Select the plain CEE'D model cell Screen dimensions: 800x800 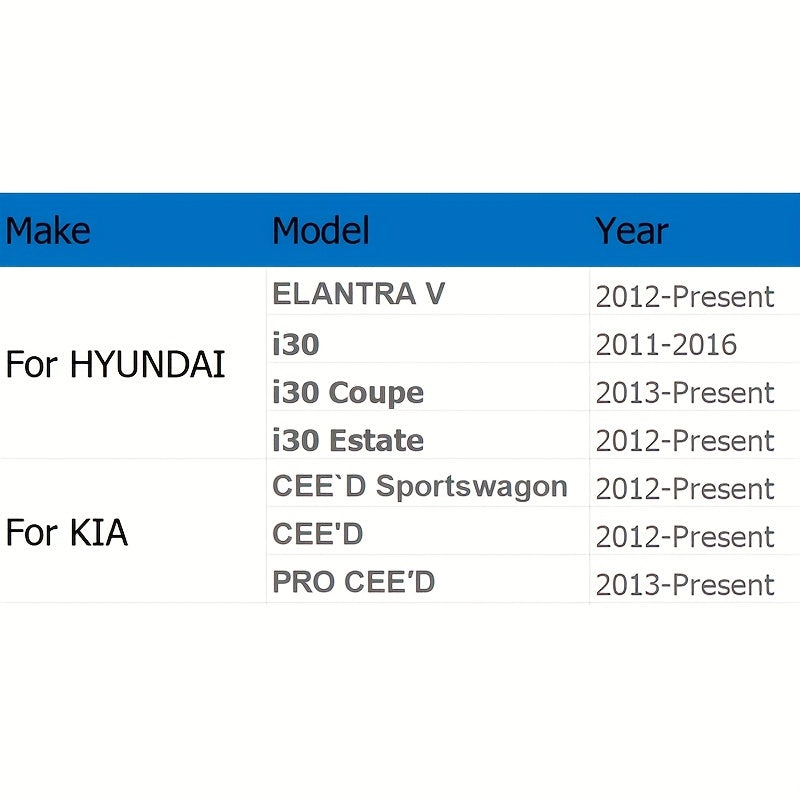pos(318,534)
